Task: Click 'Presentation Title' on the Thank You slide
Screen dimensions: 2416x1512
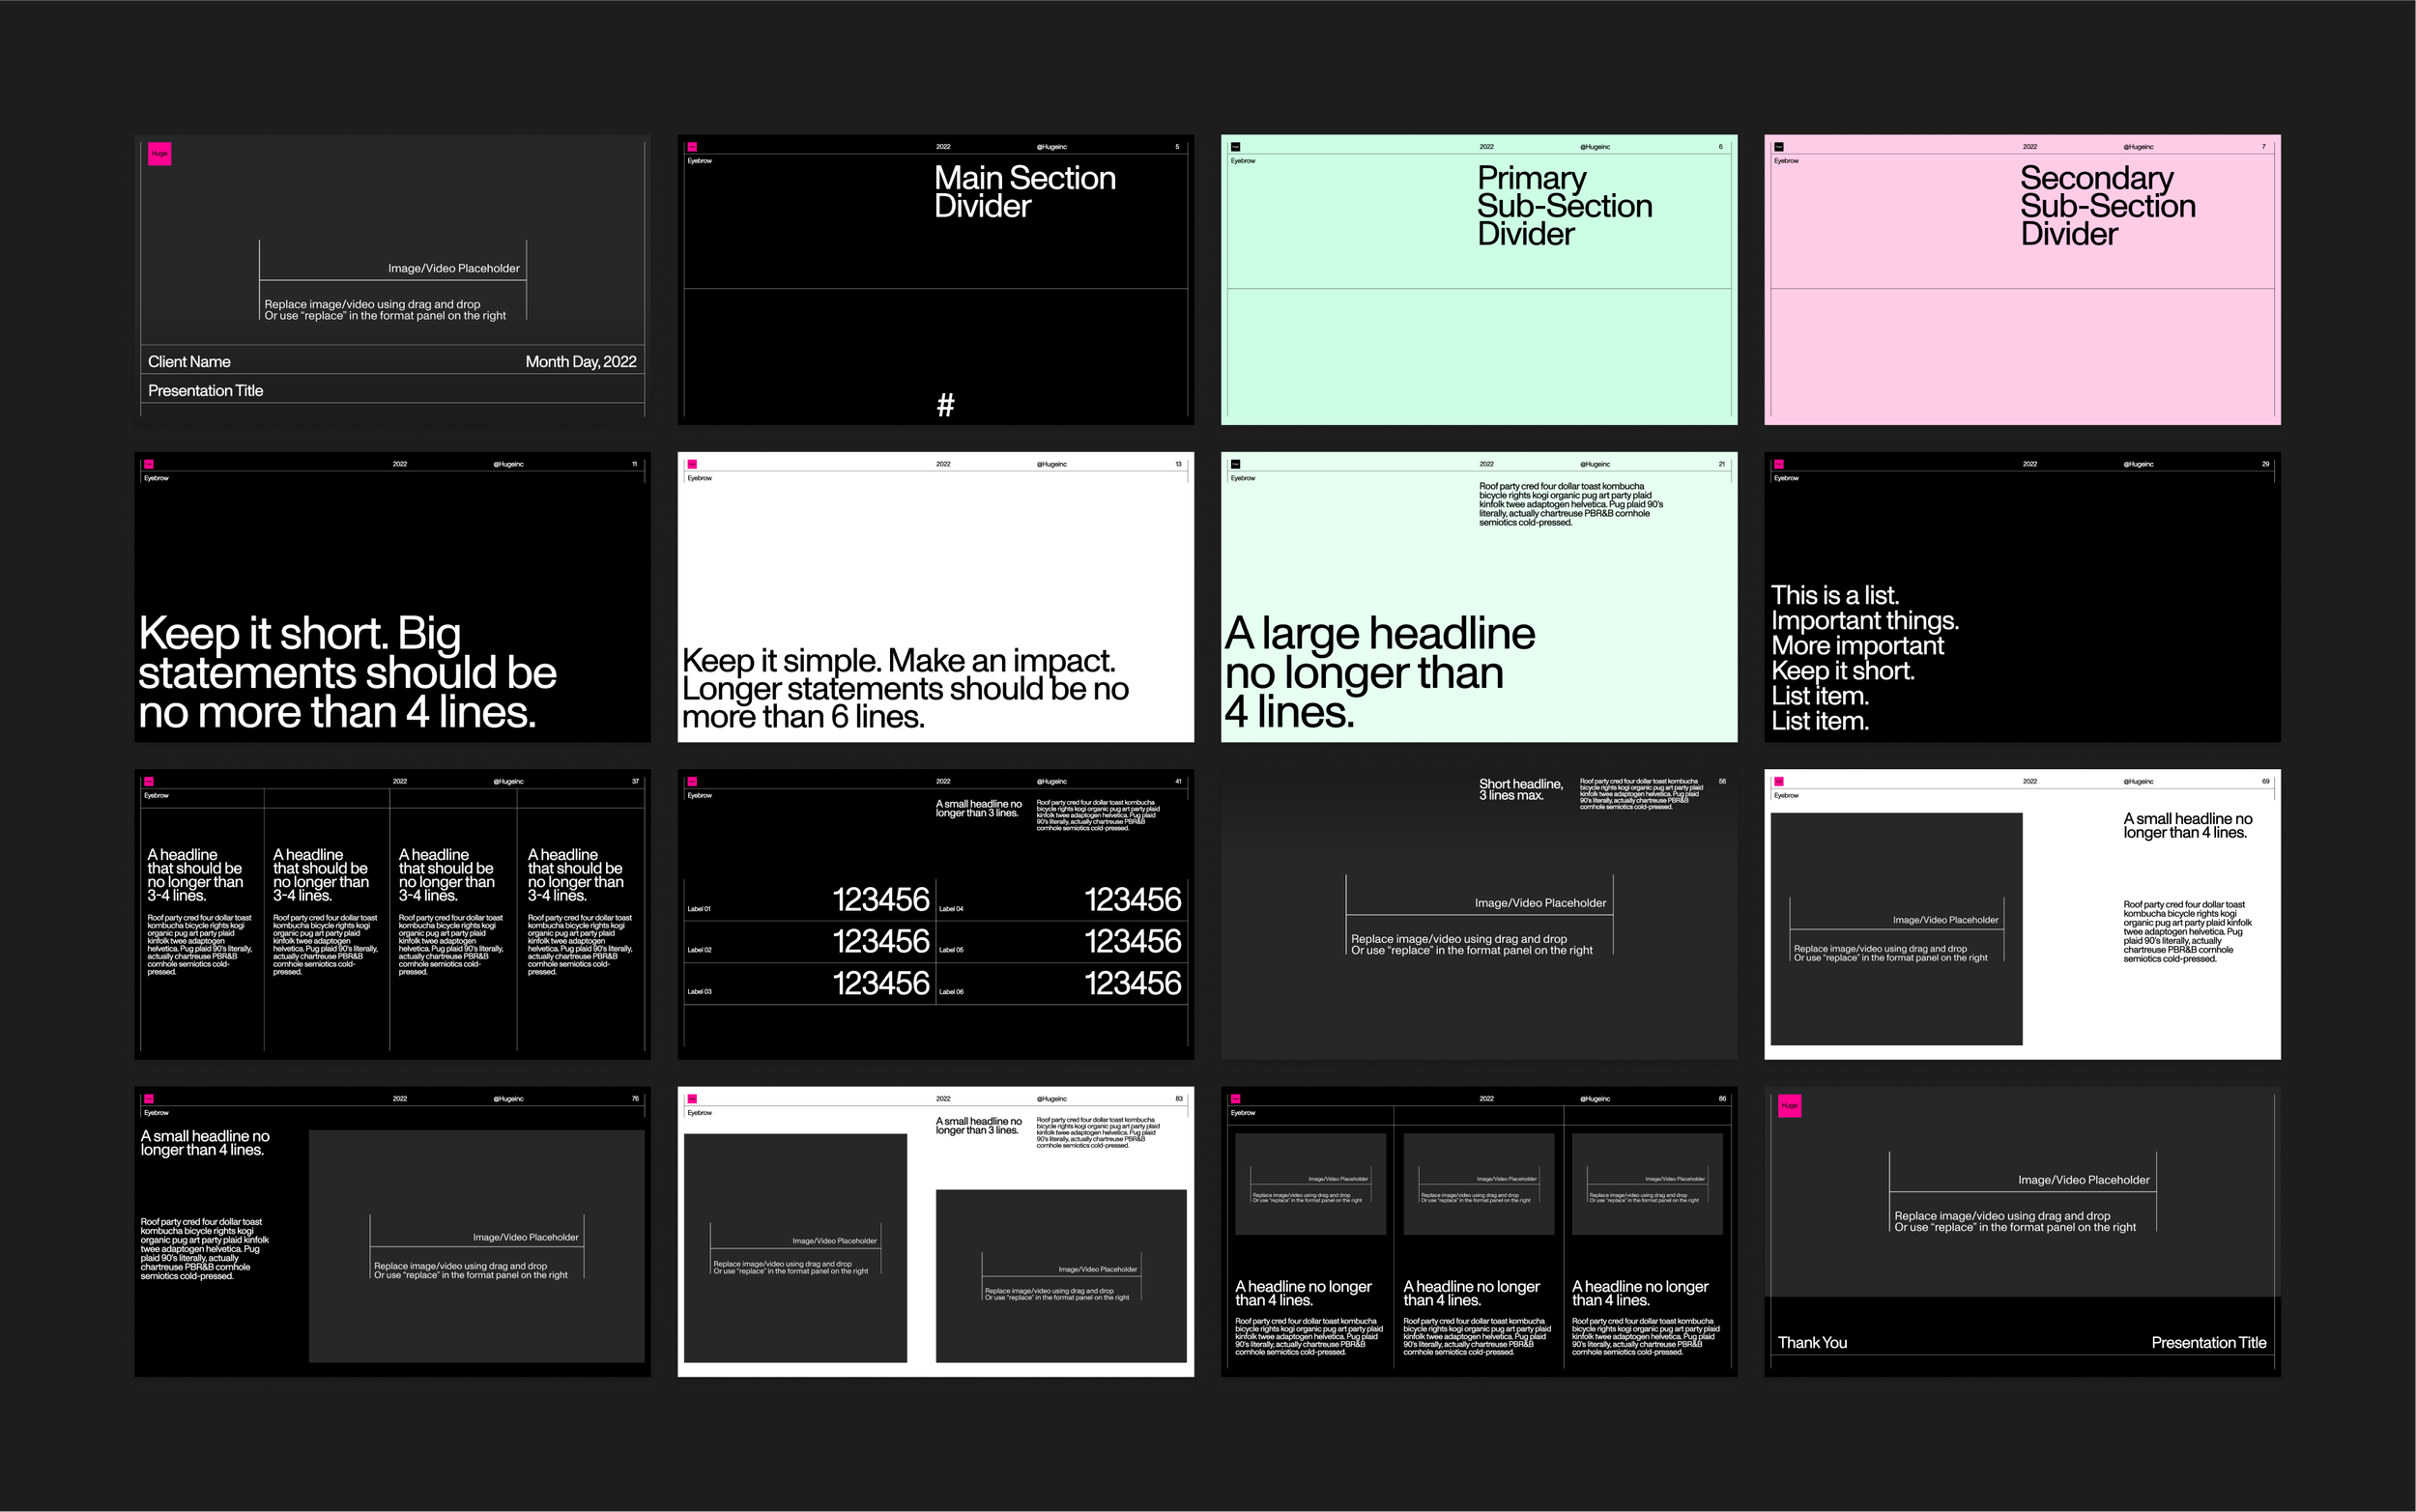Action: (x=2208, y=1343)
